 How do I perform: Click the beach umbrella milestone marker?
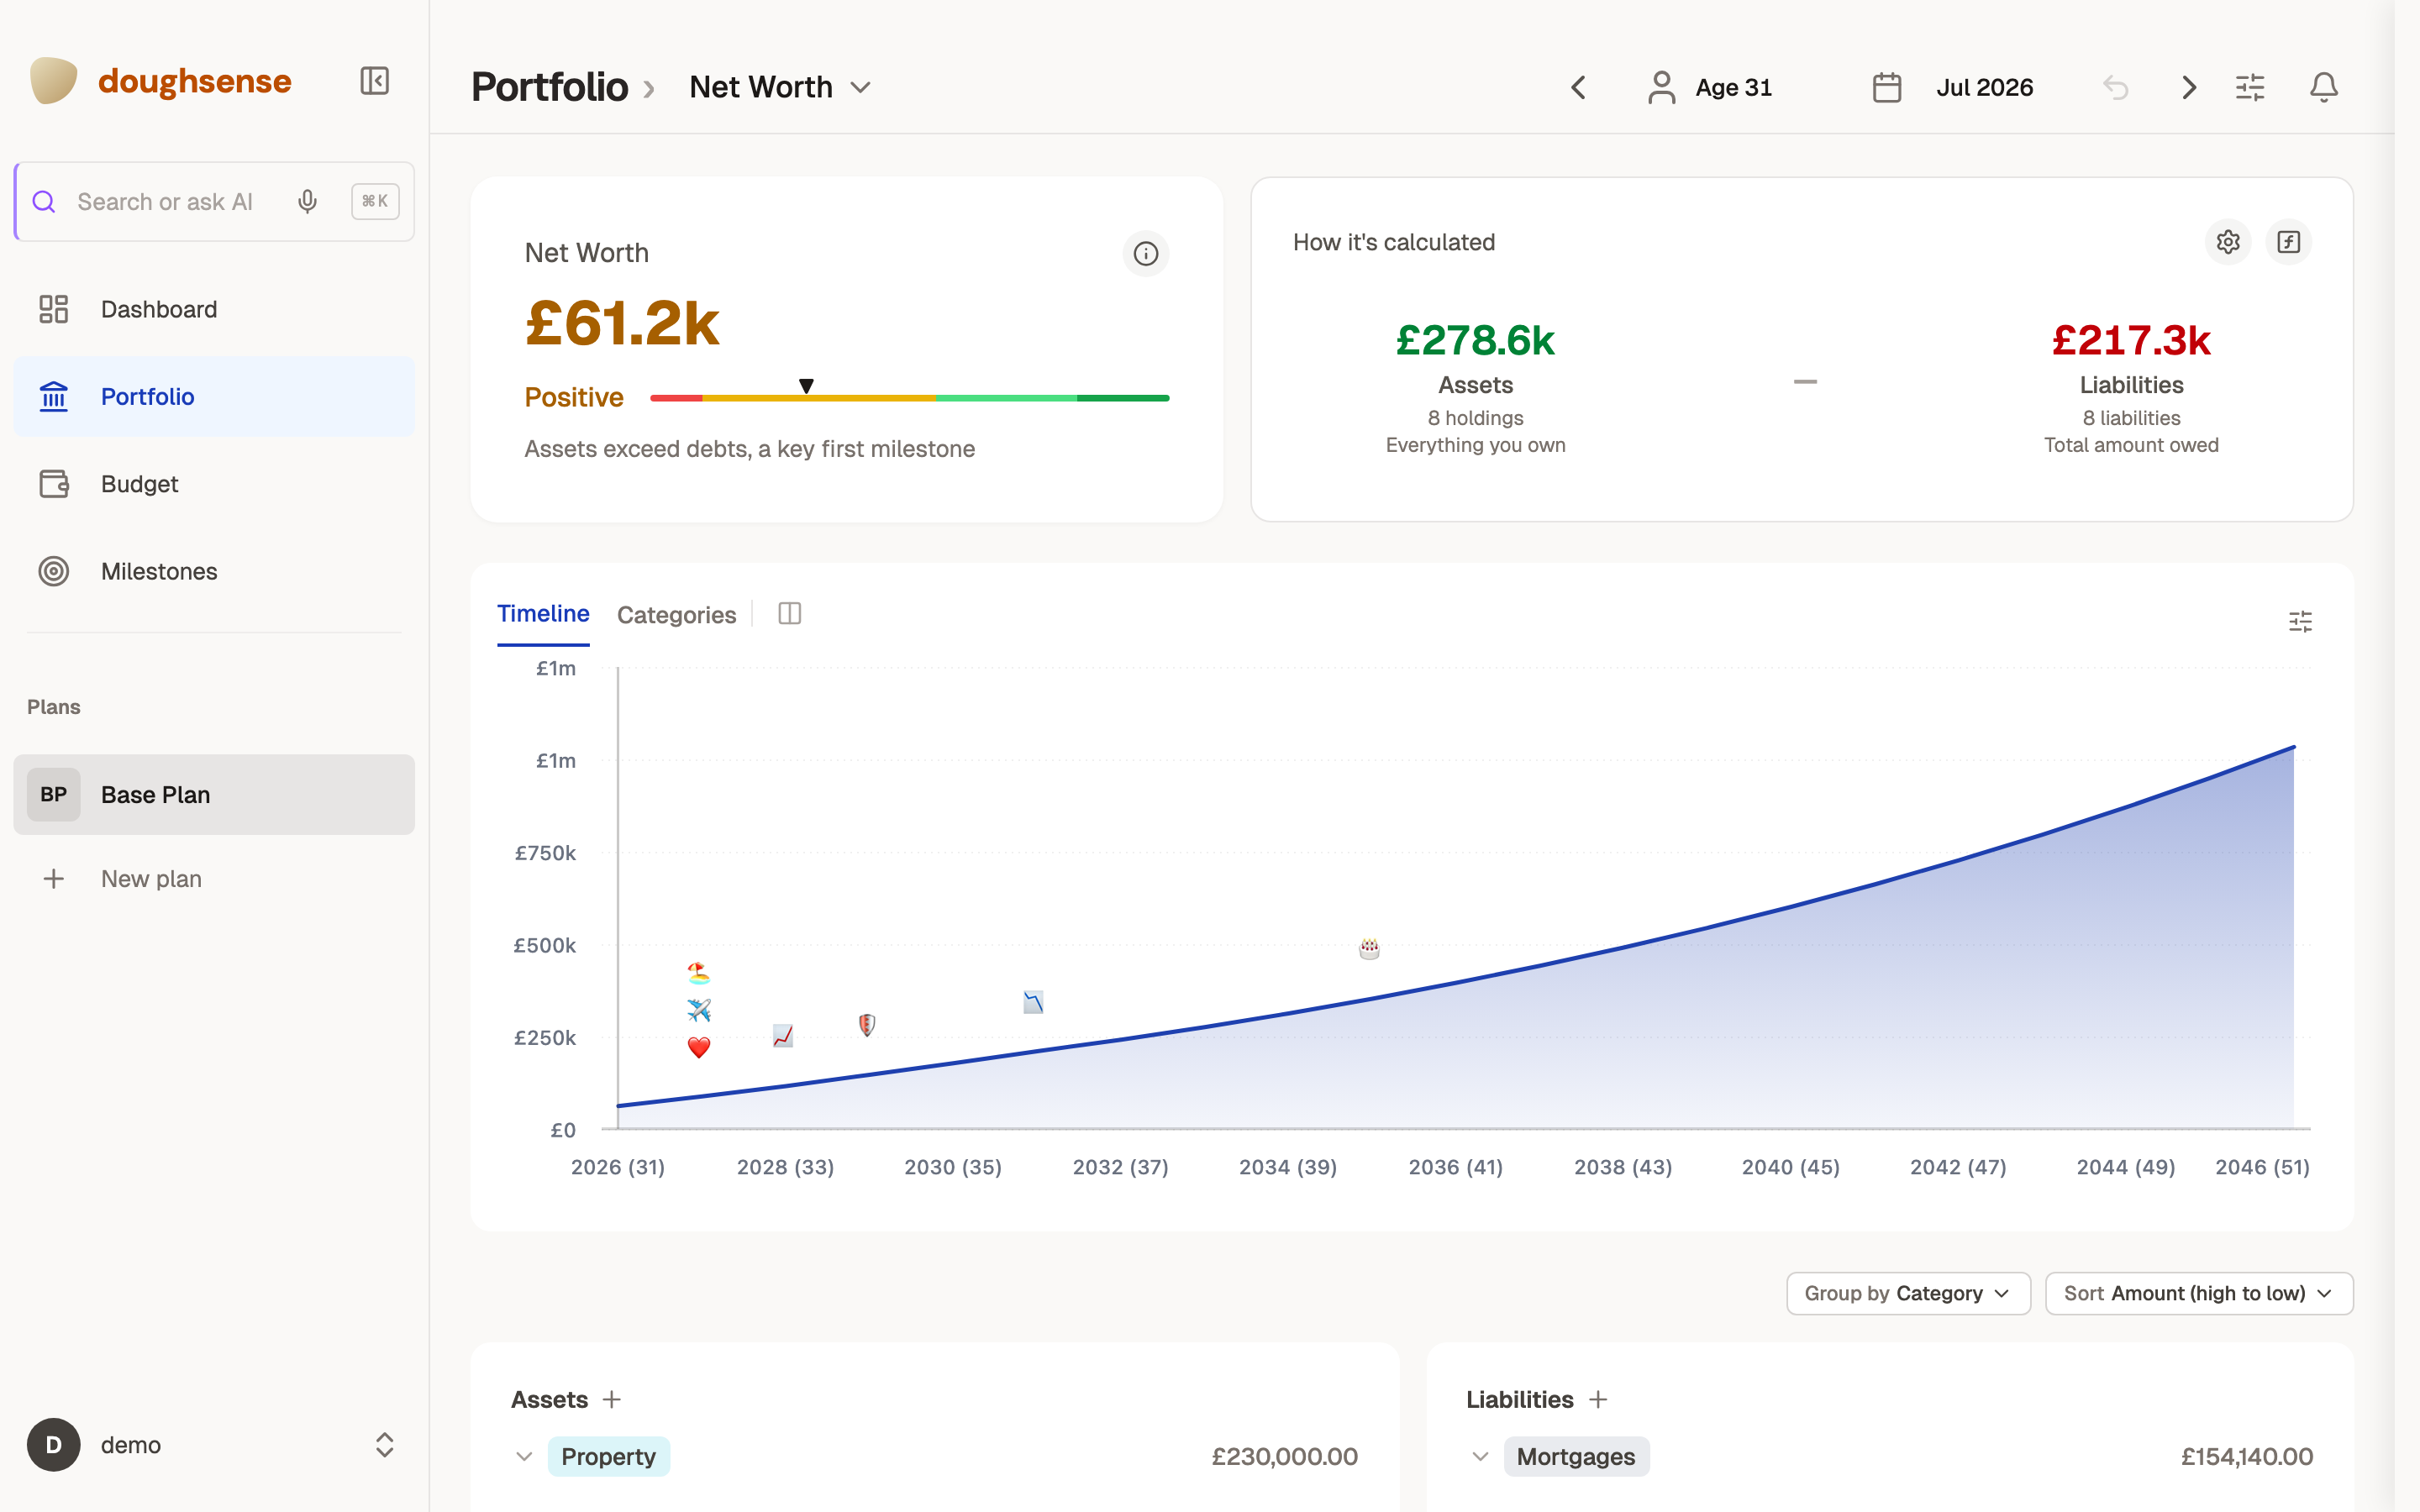click(699, 972)
